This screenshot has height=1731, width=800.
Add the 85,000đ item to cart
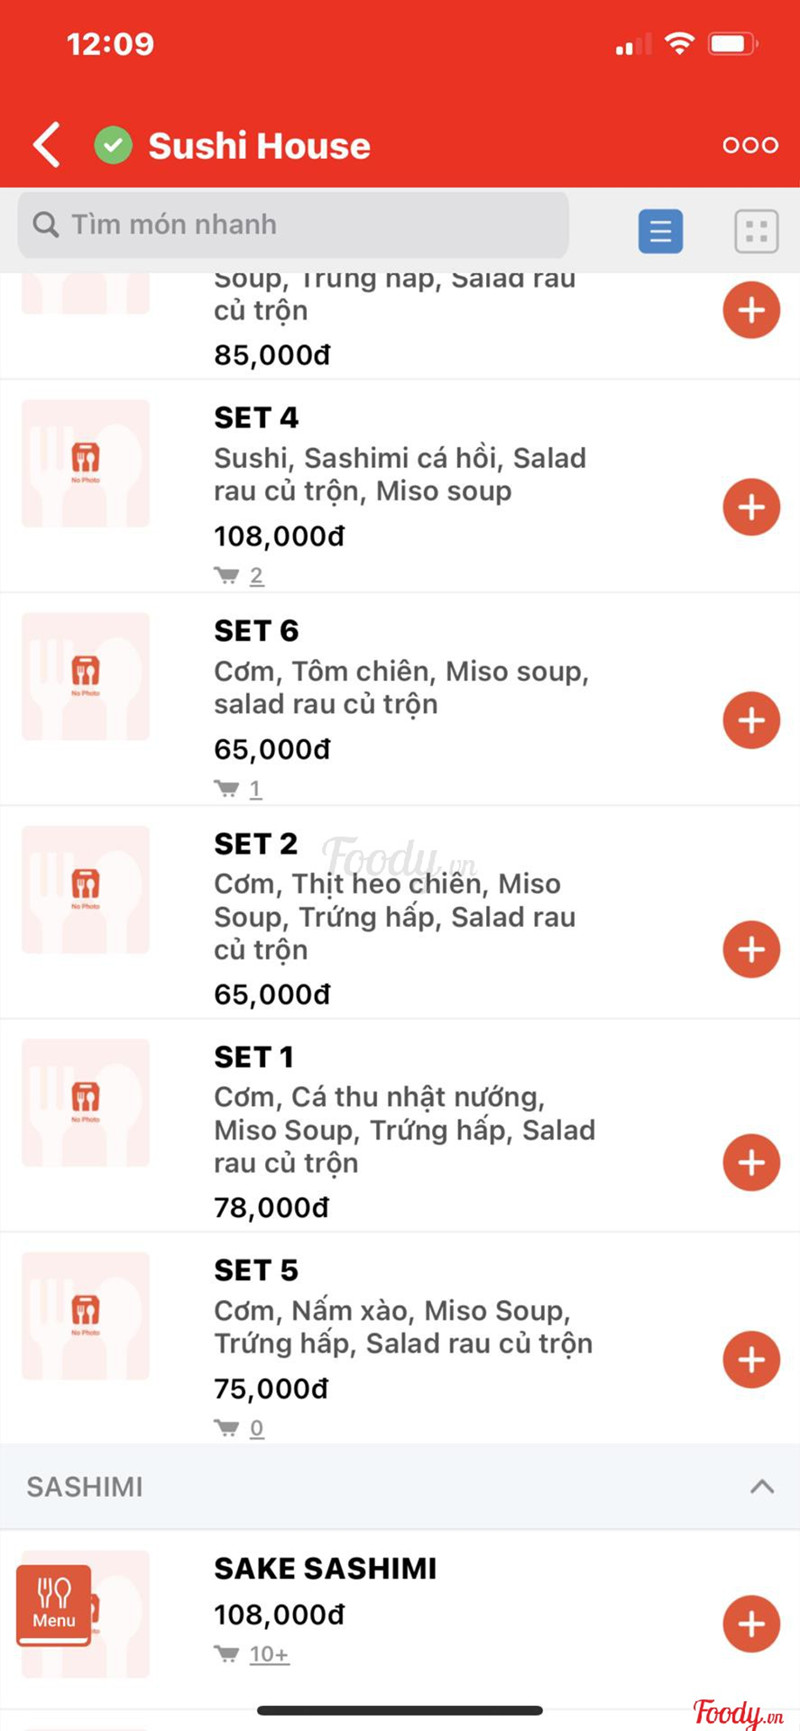pyautogui.click(x=751, y=310)
